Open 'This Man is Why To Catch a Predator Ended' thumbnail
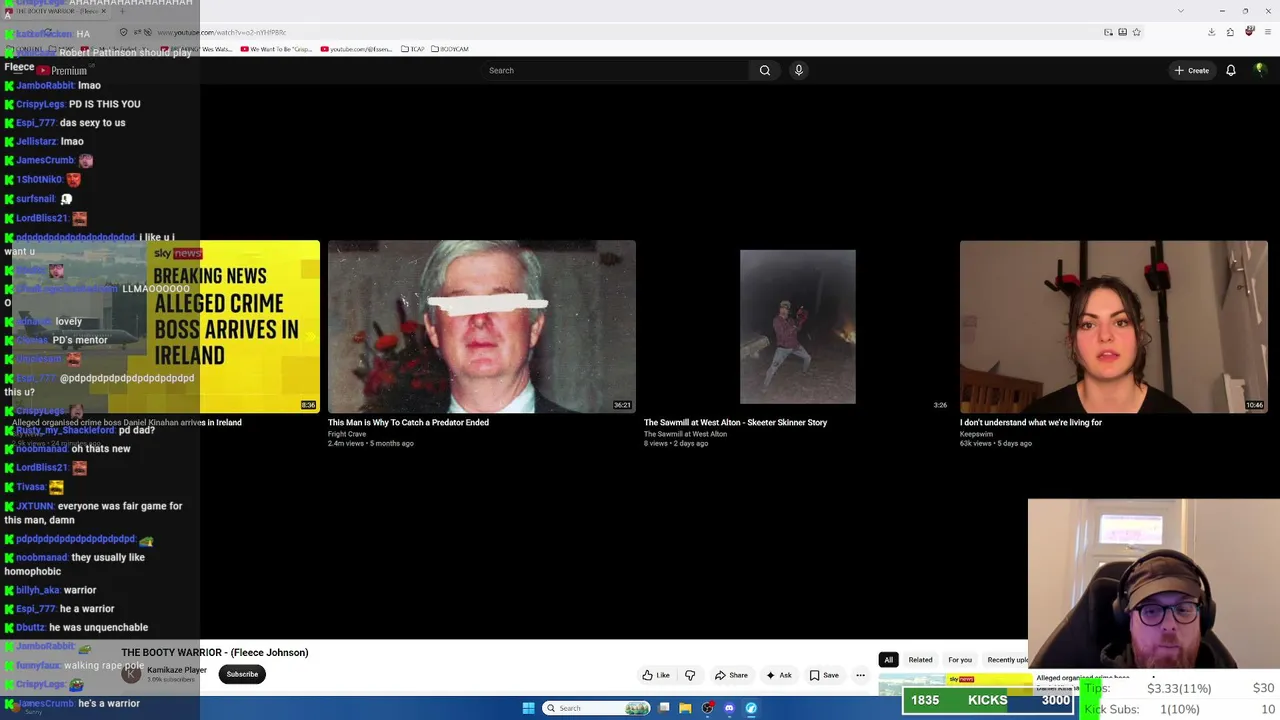 [x=482, y=326]
